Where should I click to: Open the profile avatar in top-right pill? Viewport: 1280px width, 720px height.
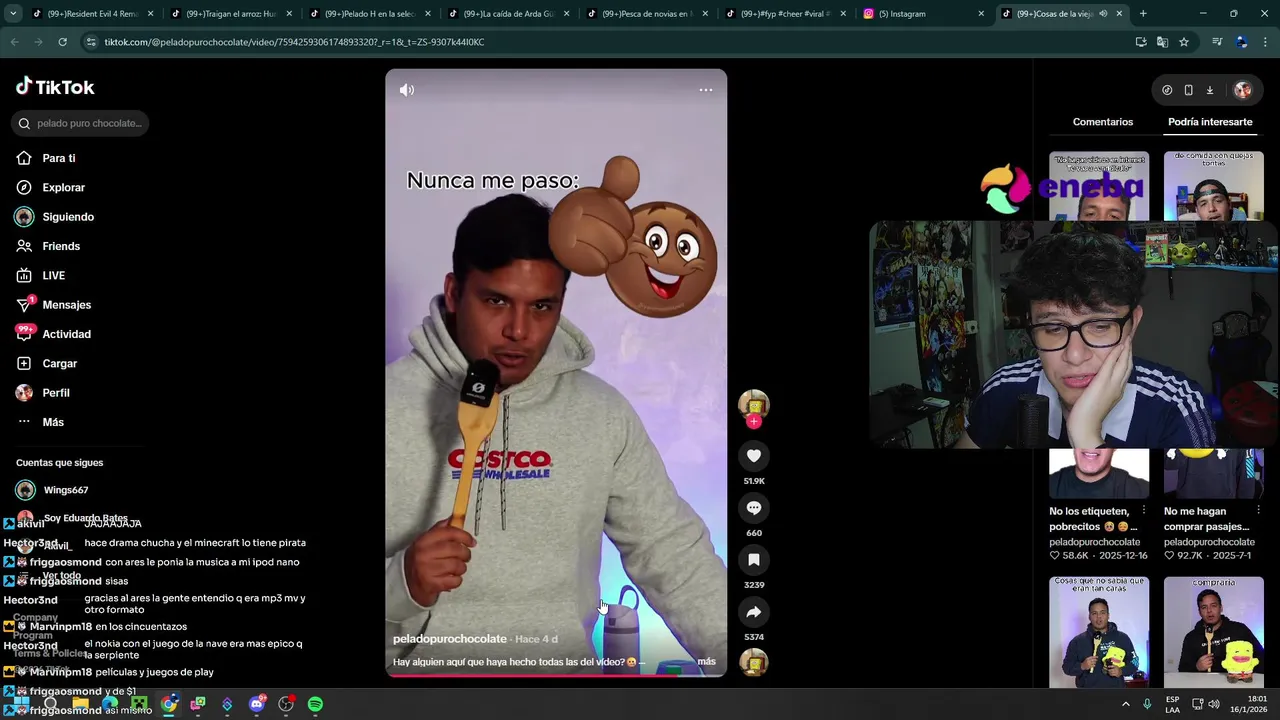point(1243,90)
